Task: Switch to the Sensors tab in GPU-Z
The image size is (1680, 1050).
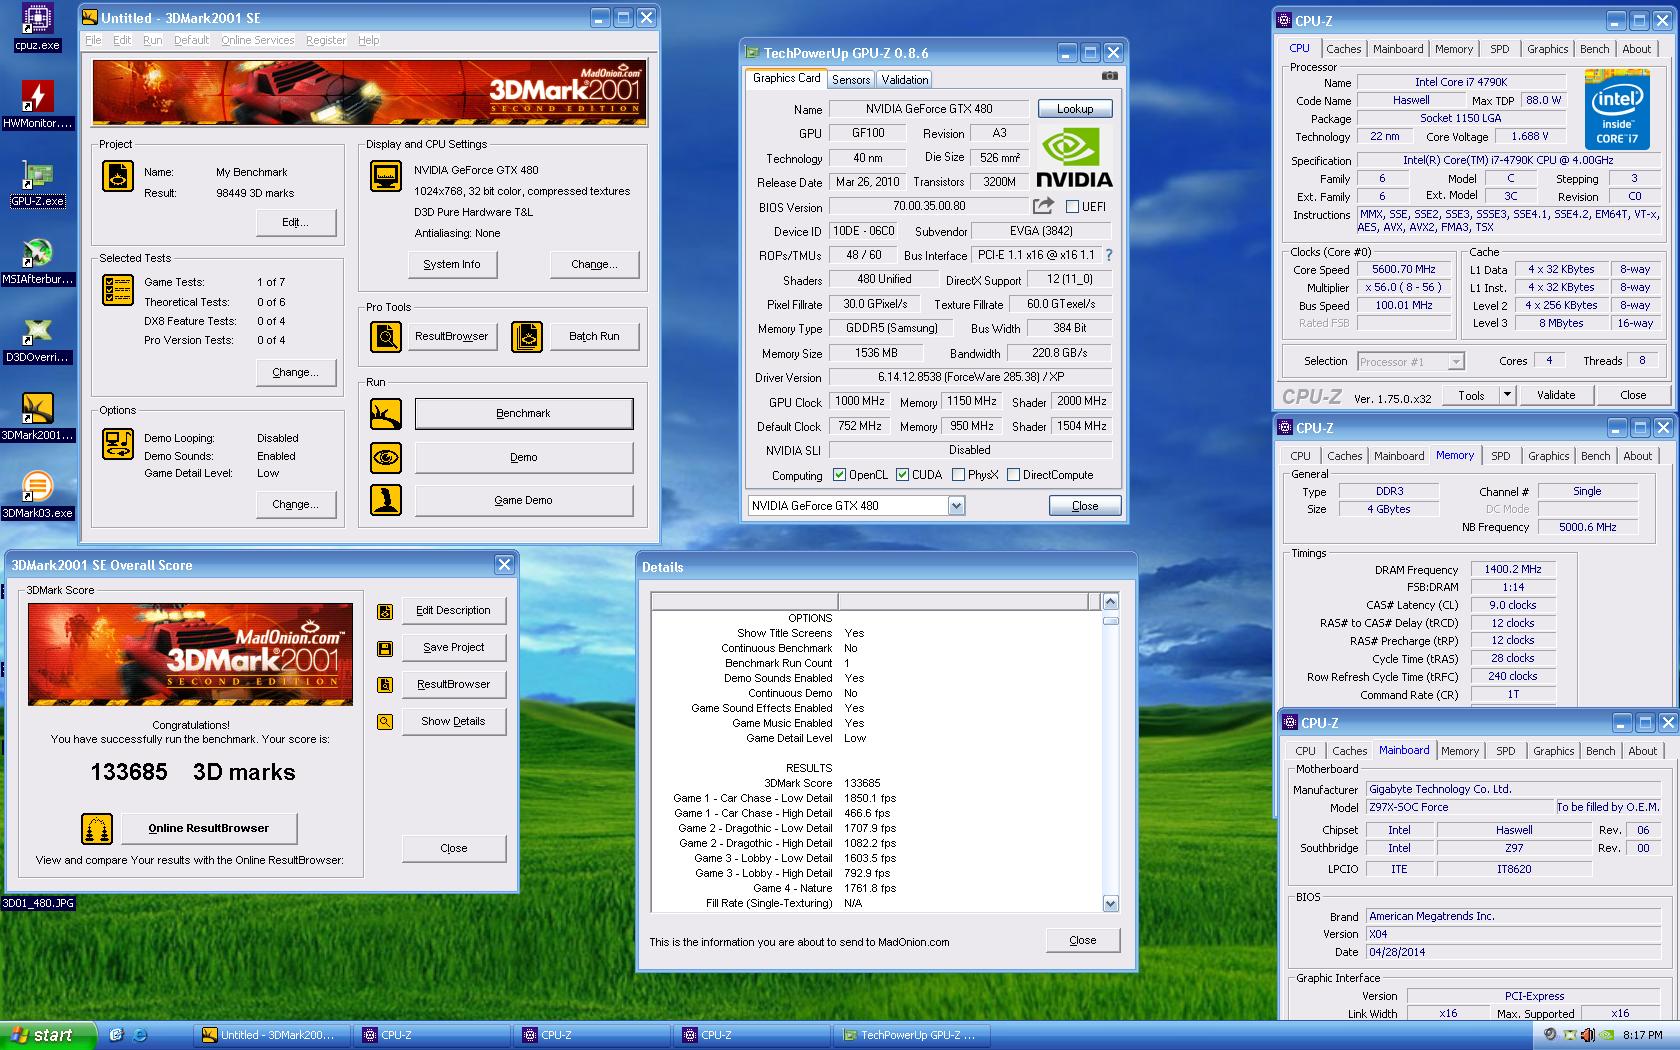Action: [x=851, y=80]
